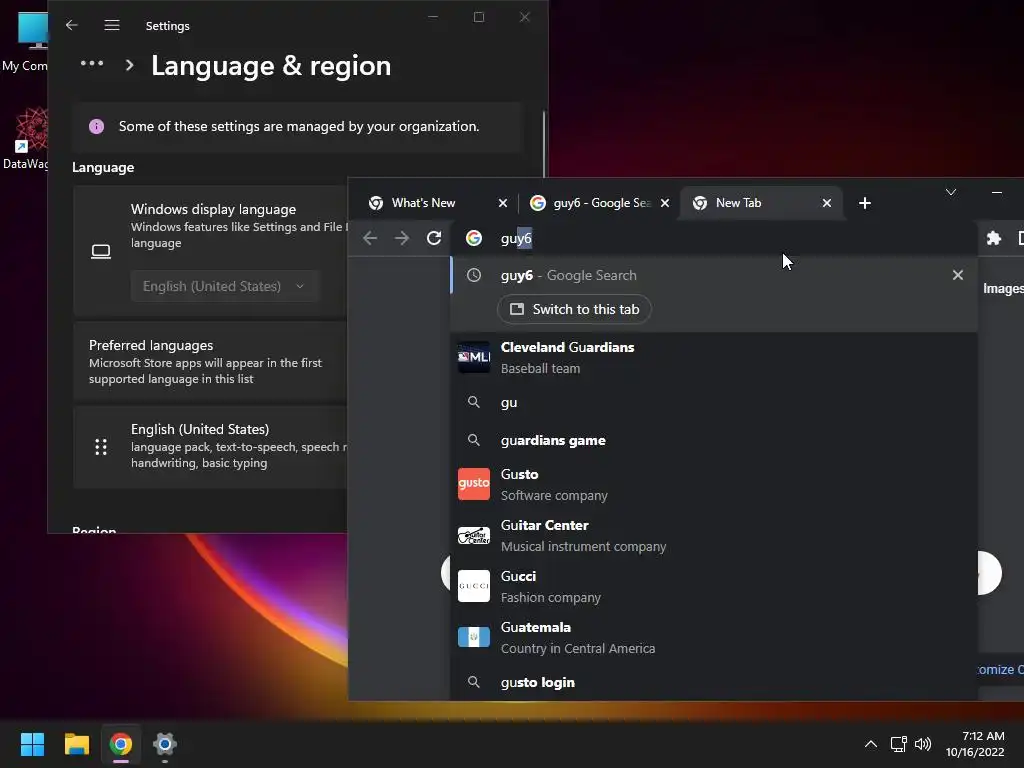Open the Windows display language dropdown
1024x768 pixels.
225,286
